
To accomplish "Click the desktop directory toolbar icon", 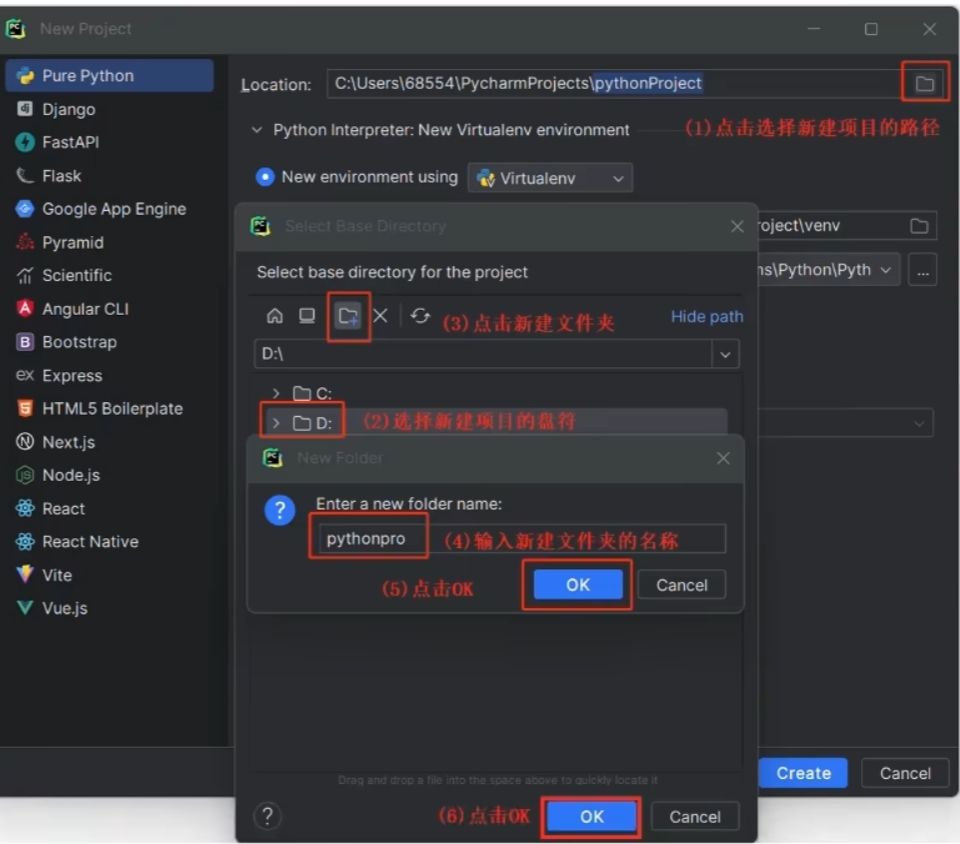I will 307,316.
